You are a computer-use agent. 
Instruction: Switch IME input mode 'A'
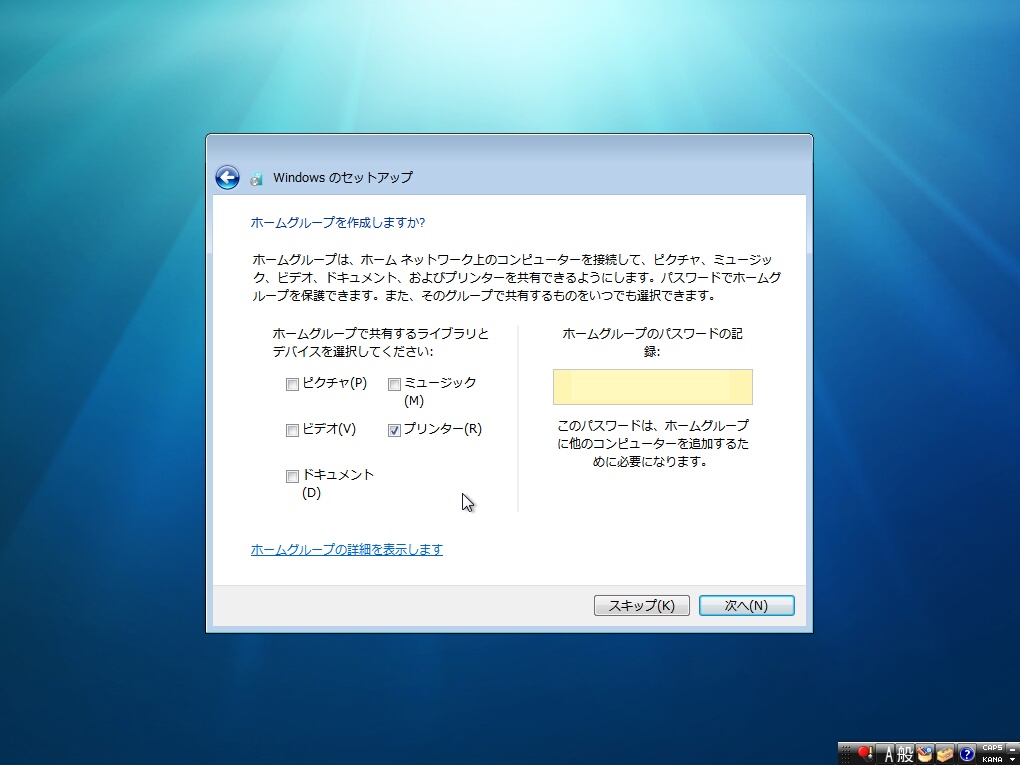pos(887,755)
